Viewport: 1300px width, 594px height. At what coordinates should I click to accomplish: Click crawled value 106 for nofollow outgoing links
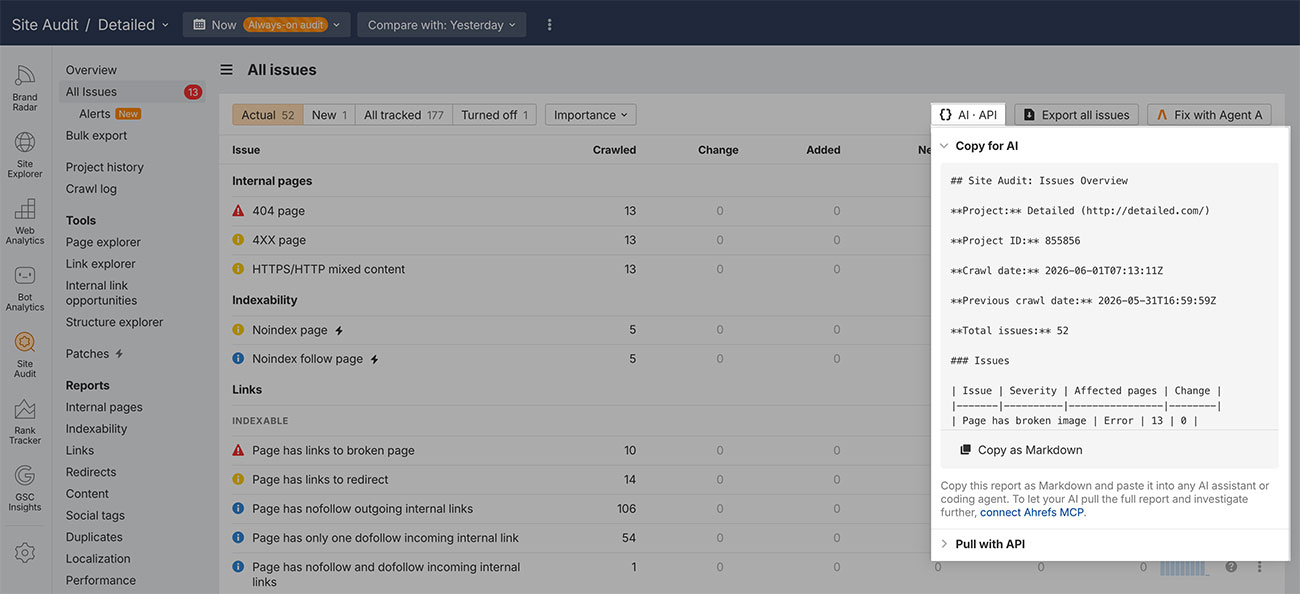627,508
